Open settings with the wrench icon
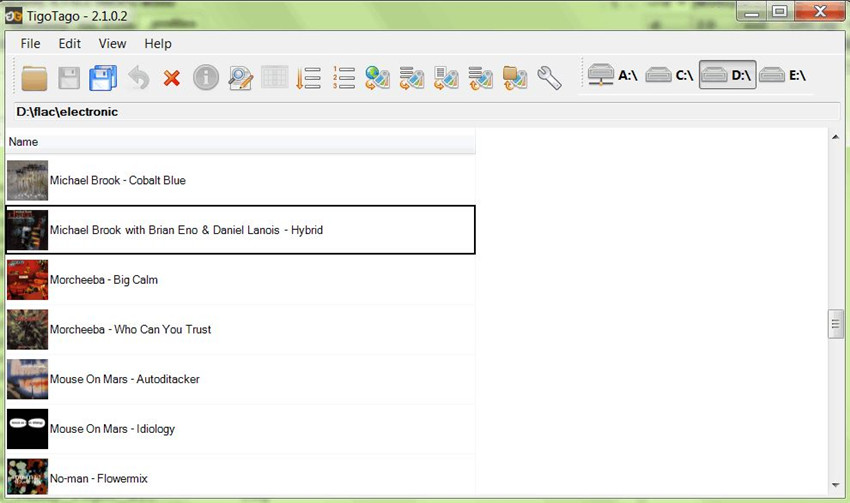This screenshot has height=503, width=850. pos(549,77)
